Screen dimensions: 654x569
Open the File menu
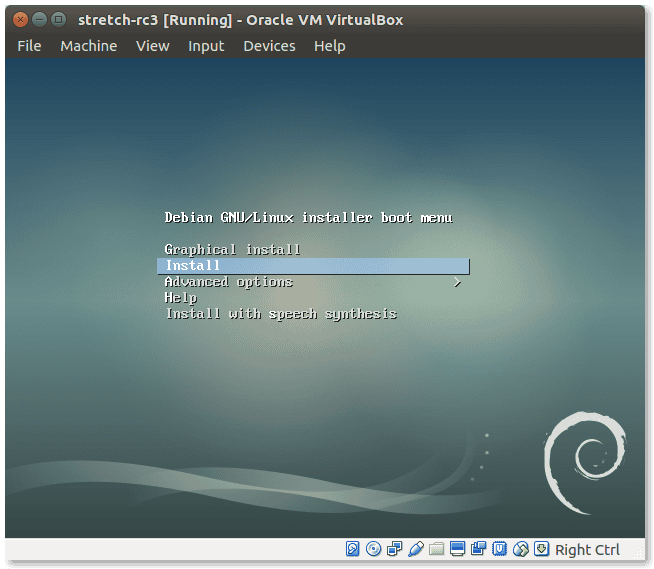(x=29, y=46)
